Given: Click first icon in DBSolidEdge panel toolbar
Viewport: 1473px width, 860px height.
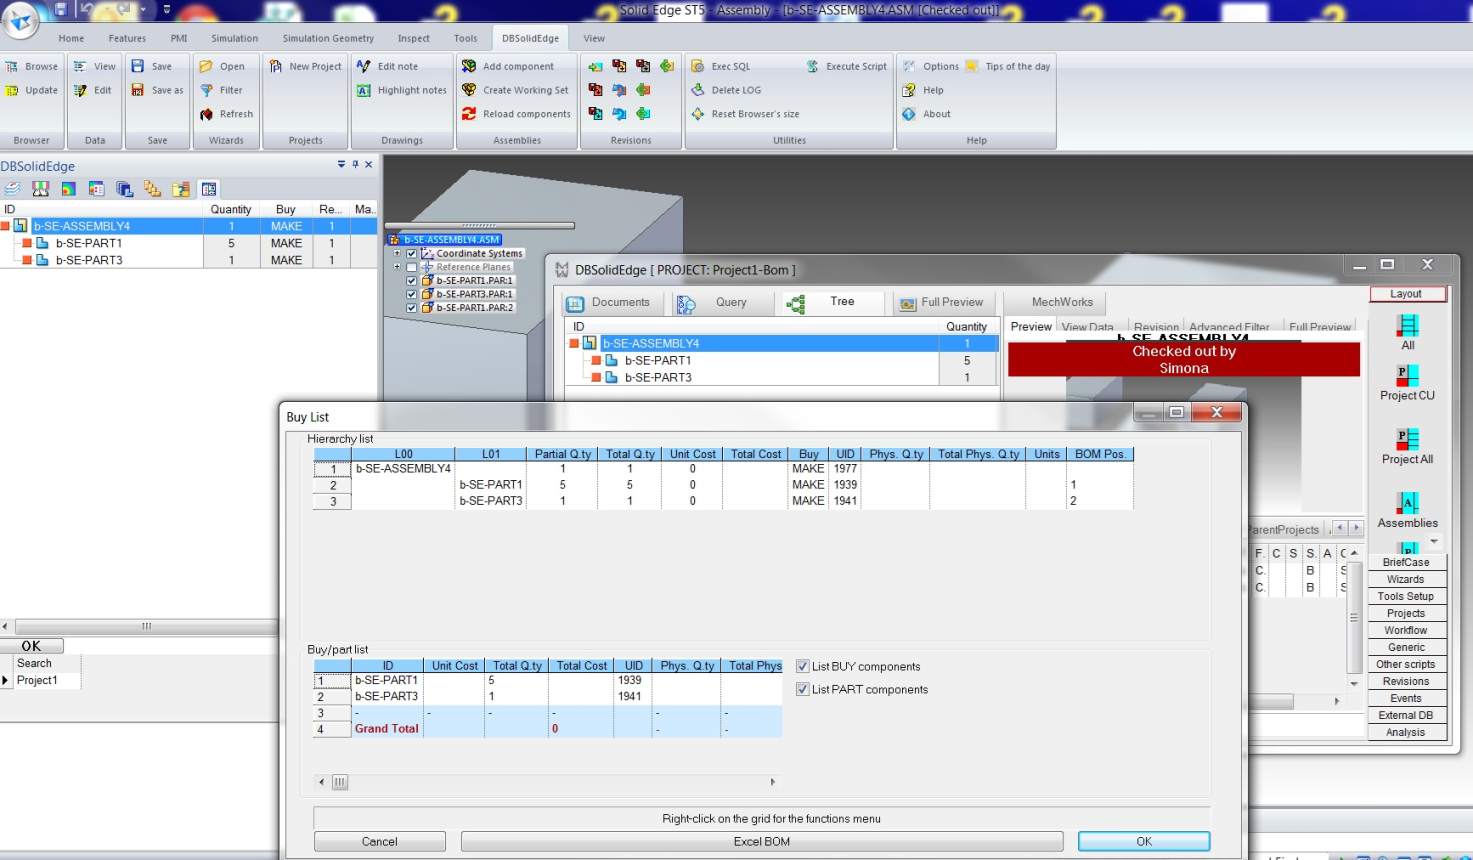Looking at the screenshot, I should pos(12,189).
